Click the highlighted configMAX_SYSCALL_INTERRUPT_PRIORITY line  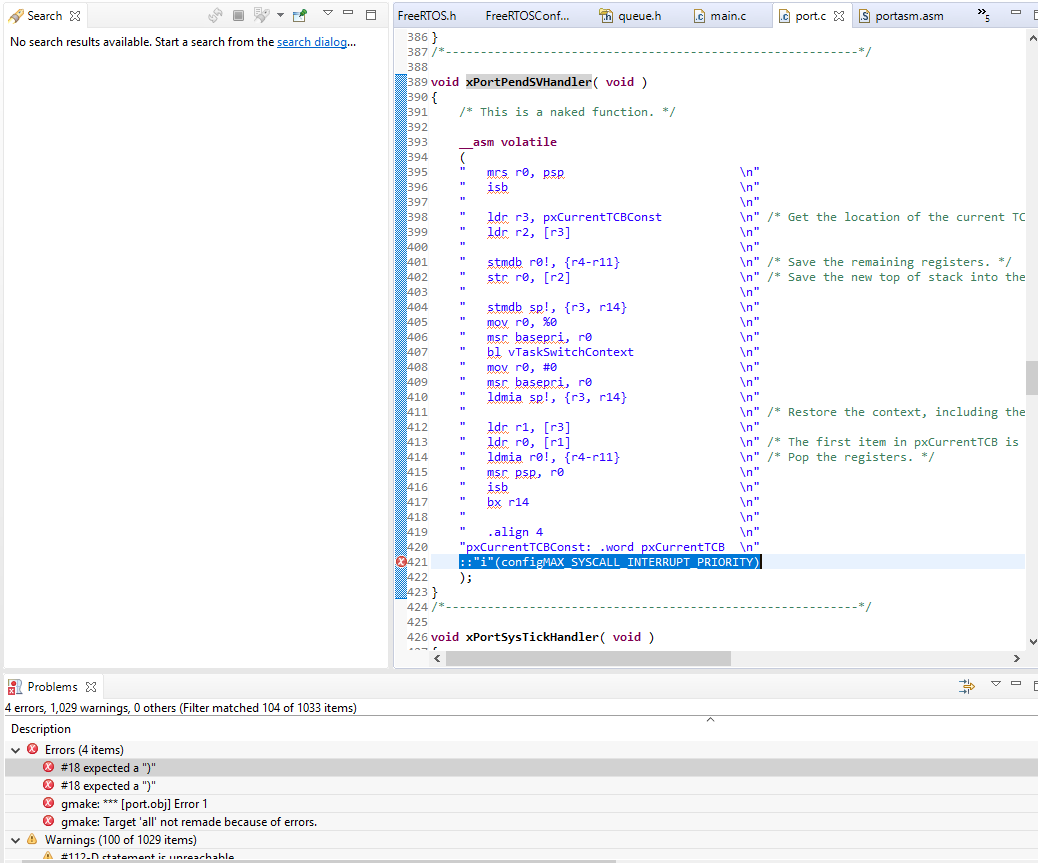click(610, 562)
